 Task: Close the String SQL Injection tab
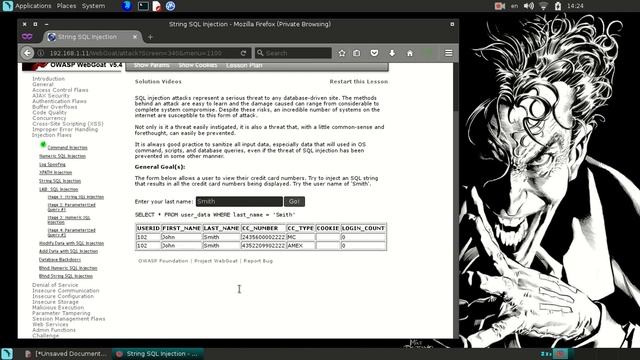pos(135,37)
